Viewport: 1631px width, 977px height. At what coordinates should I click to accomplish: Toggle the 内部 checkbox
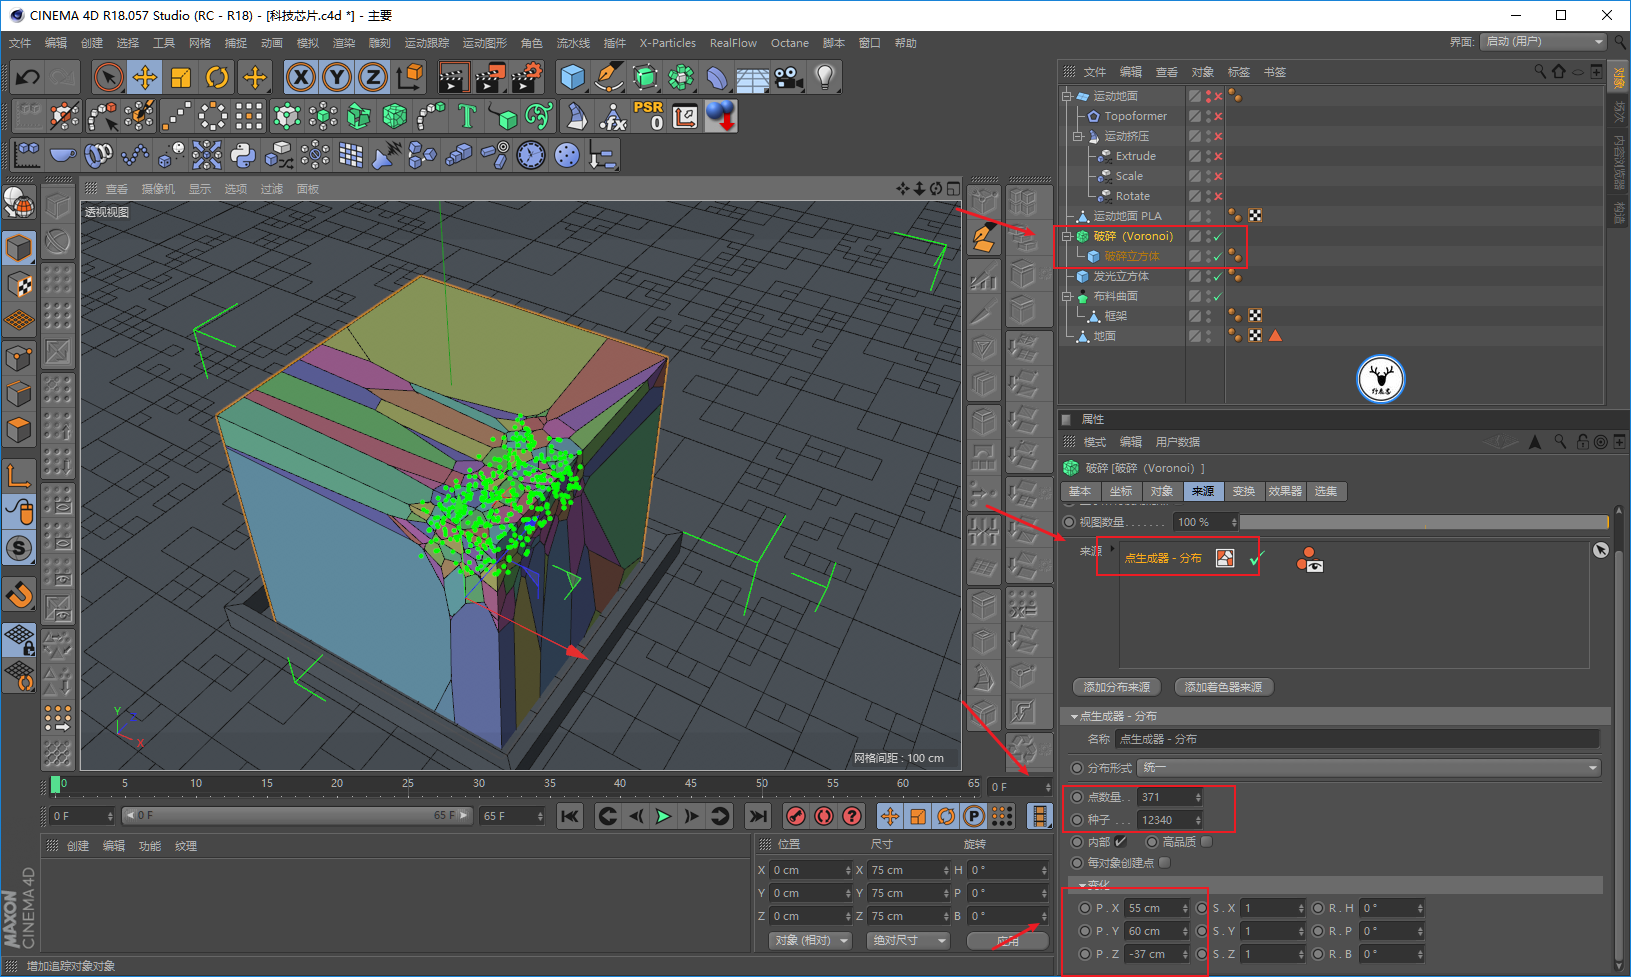(x=1121, y=841)
